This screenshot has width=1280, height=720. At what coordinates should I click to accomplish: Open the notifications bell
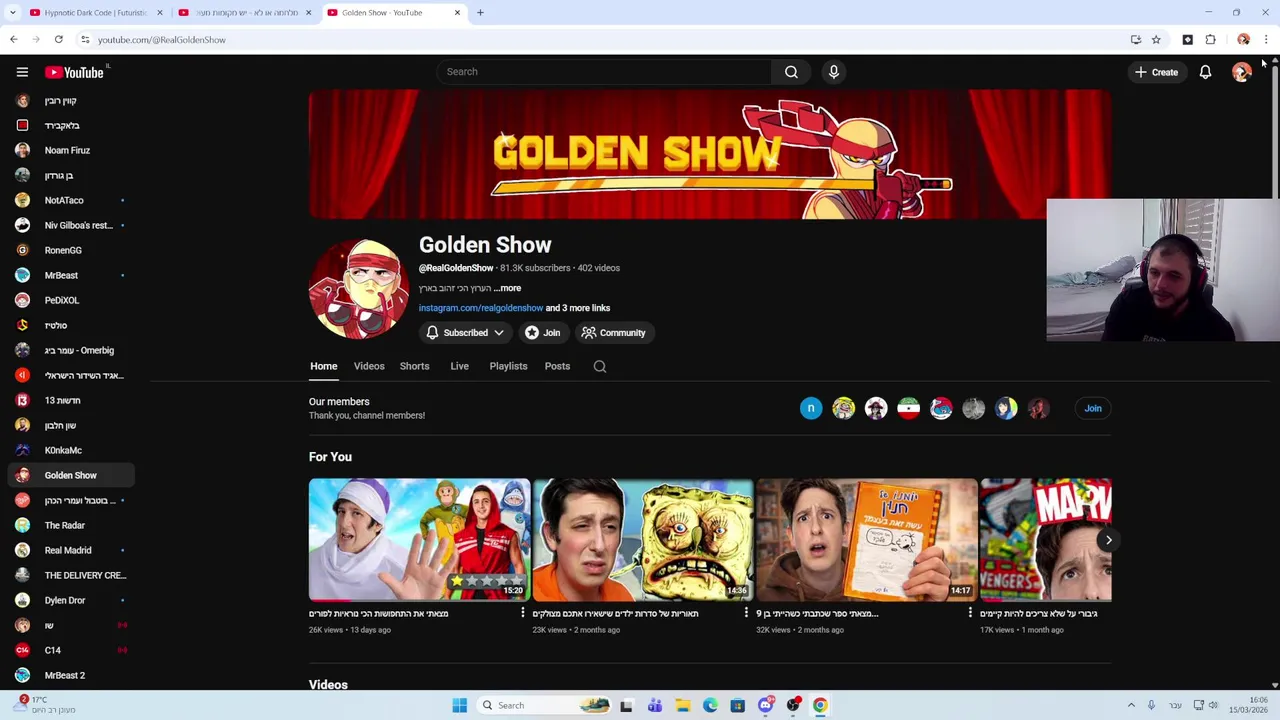pos(1205,72)
